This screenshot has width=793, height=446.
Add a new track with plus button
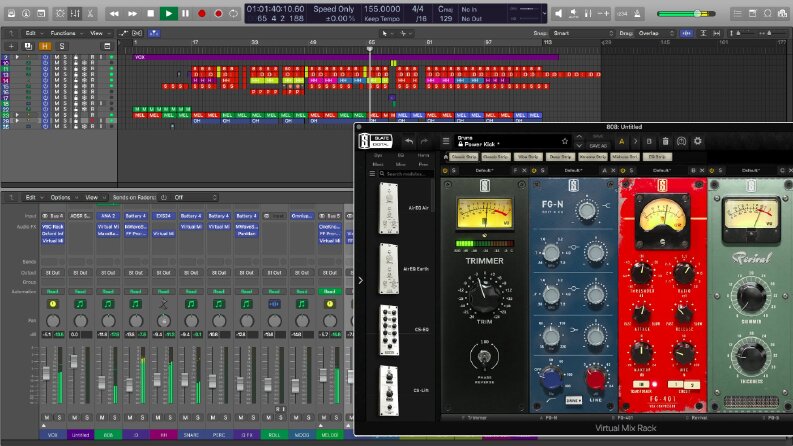click(11, 46)
